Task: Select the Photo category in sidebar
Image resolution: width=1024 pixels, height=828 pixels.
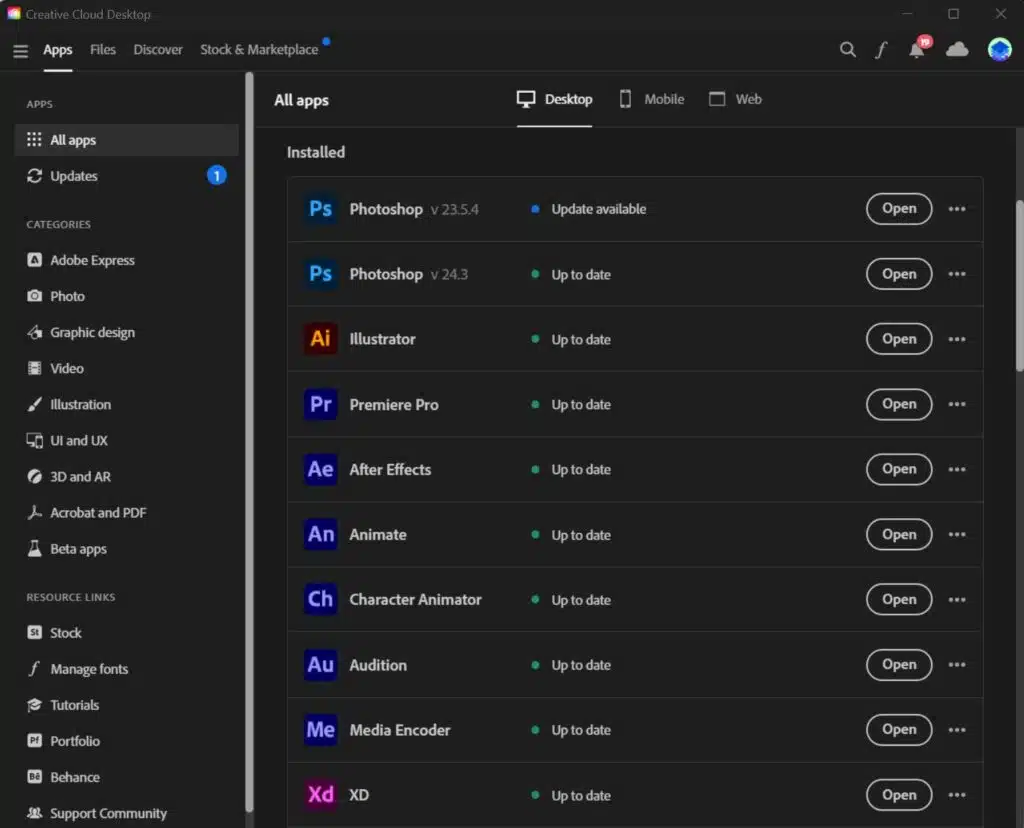Action: coord(67,296)
